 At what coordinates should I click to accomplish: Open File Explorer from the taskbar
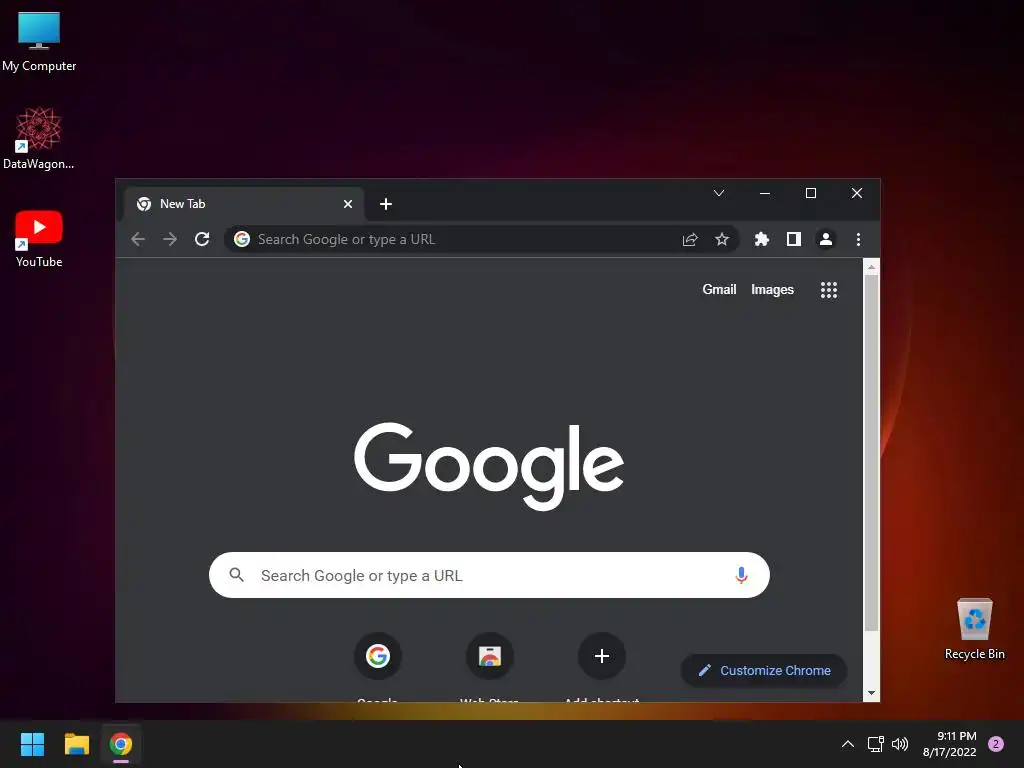click(76, 744)
